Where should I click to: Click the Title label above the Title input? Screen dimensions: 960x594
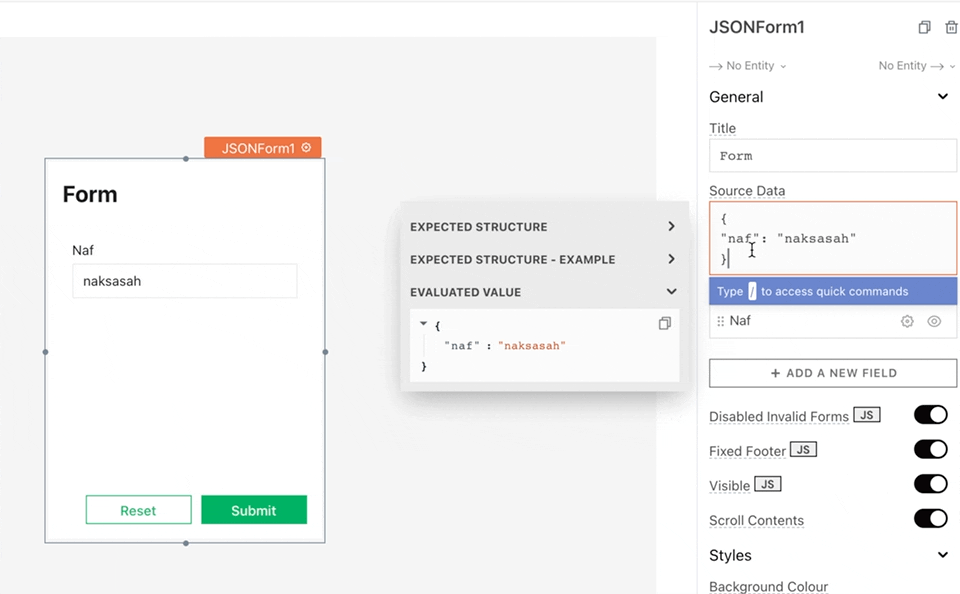click(x=722, y=129)
